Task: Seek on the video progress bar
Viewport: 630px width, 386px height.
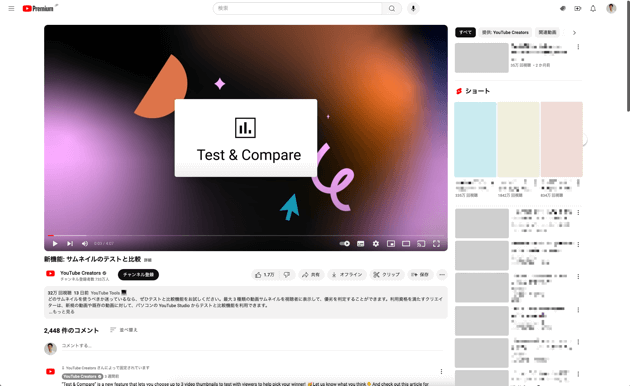Action: click(x=246, y=235)
